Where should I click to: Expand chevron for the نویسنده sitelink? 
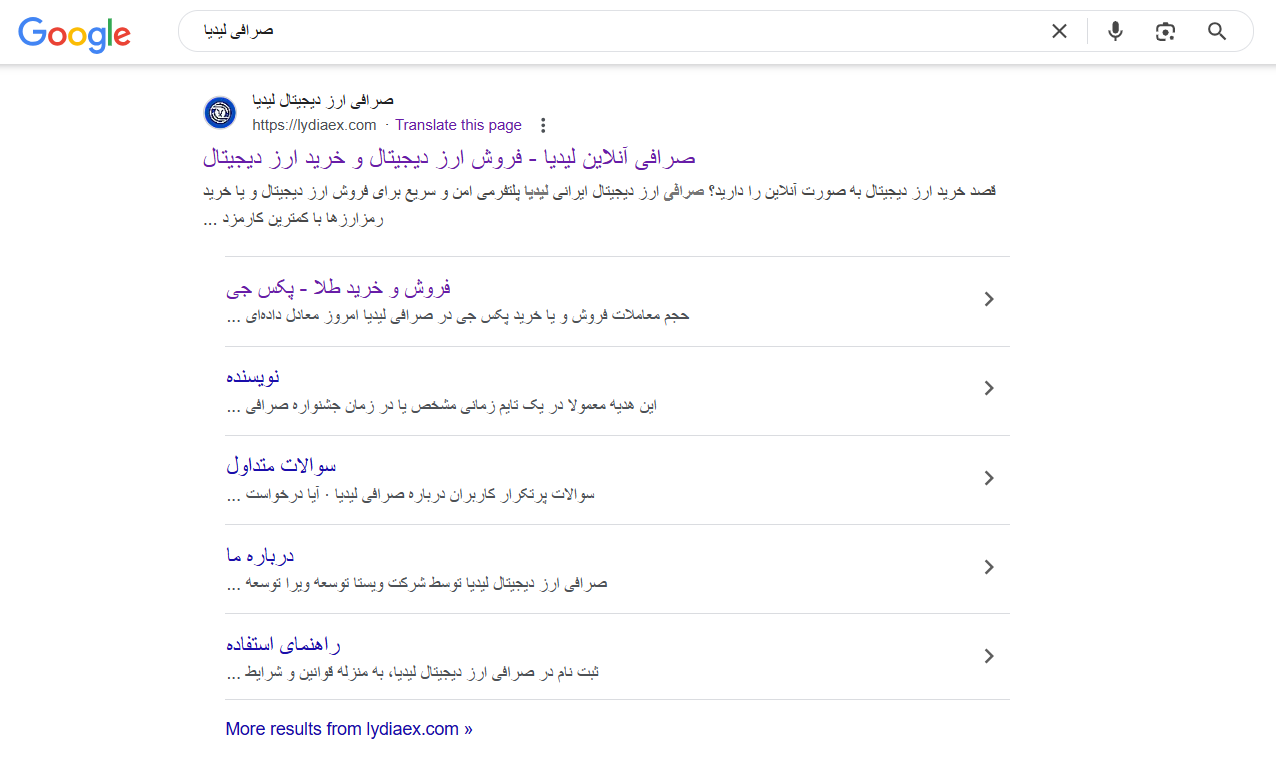coord(989,388)
